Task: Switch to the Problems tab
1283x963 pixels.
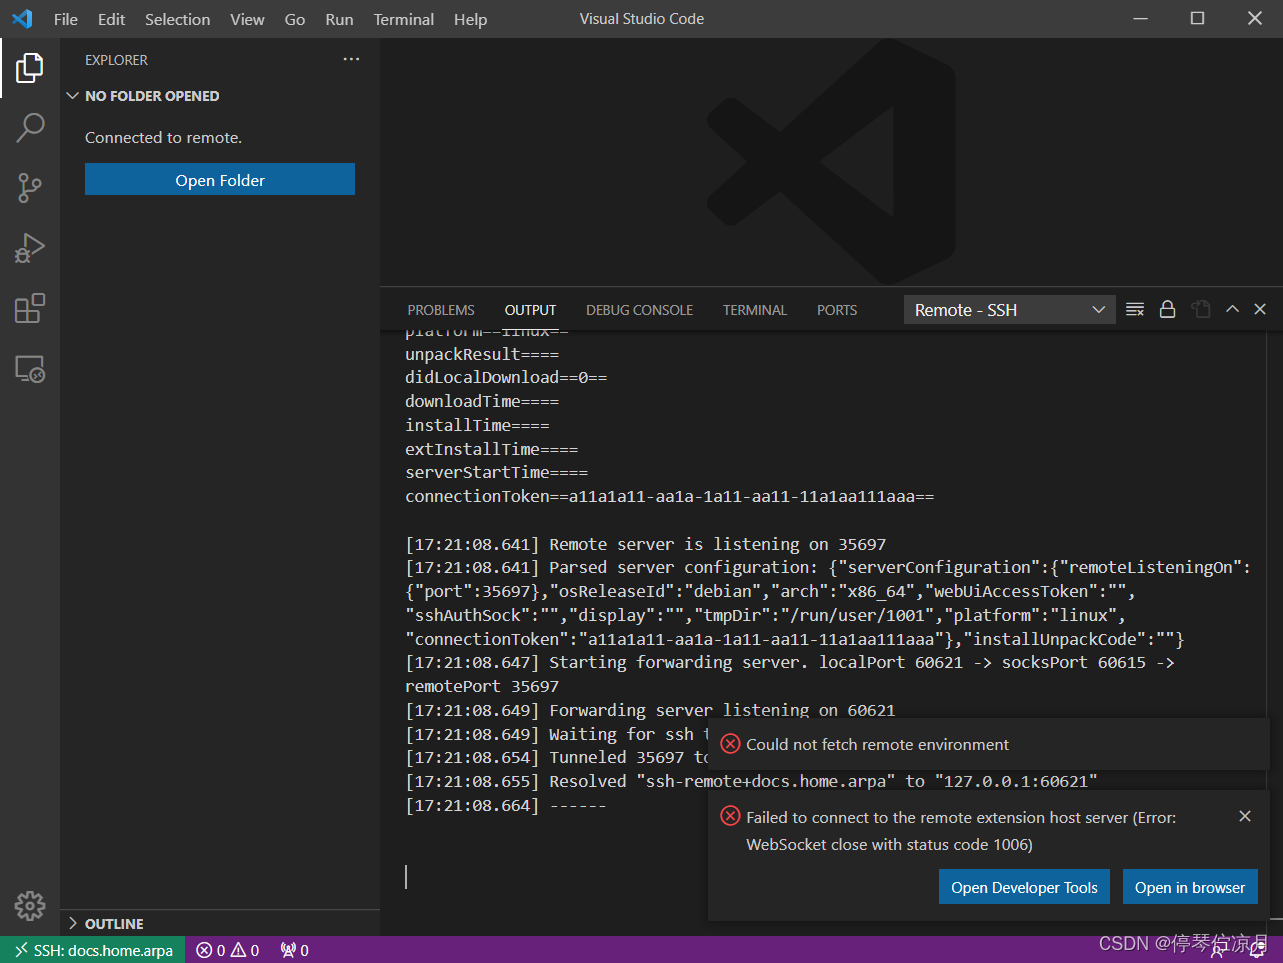Action: (441, 310)
